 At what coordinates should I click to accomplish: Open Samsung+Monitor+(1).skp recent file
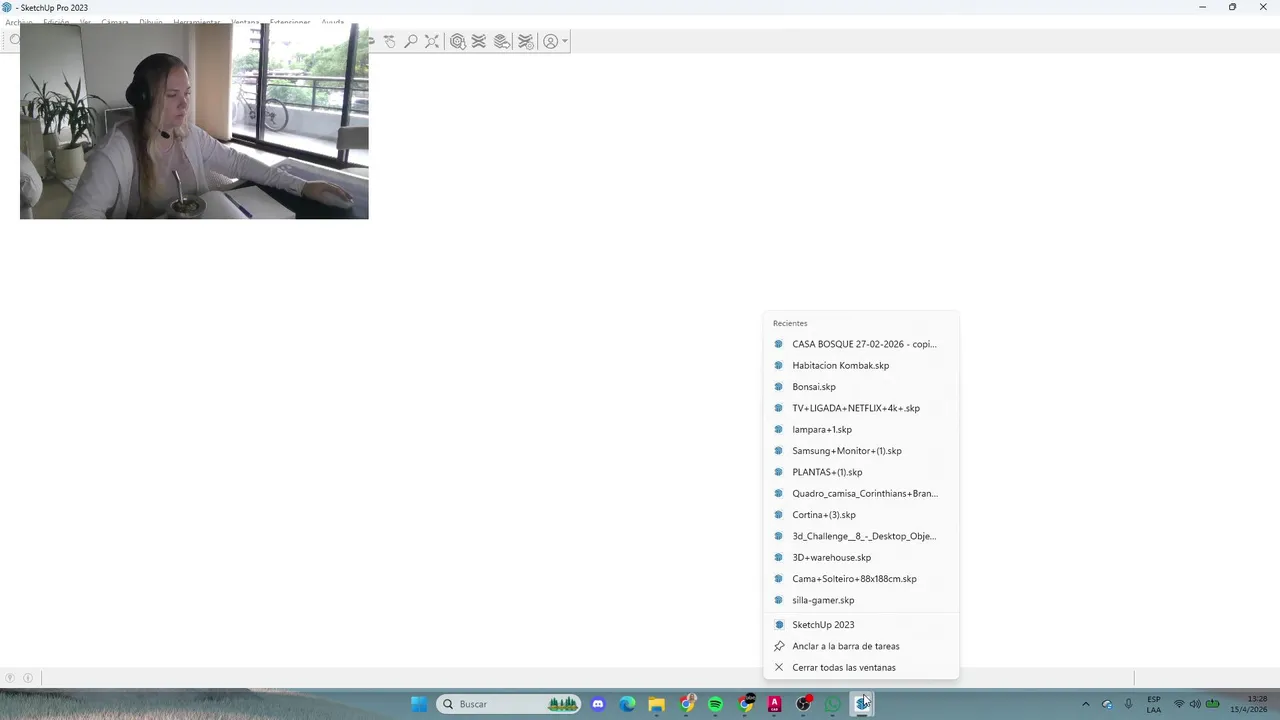coord(860,451)
